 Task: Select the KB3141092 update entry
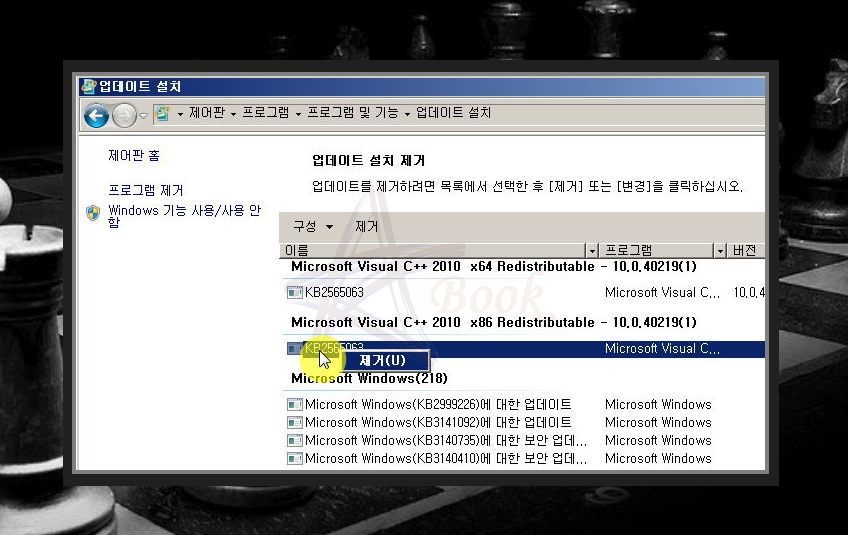click(x=438, y=422)
